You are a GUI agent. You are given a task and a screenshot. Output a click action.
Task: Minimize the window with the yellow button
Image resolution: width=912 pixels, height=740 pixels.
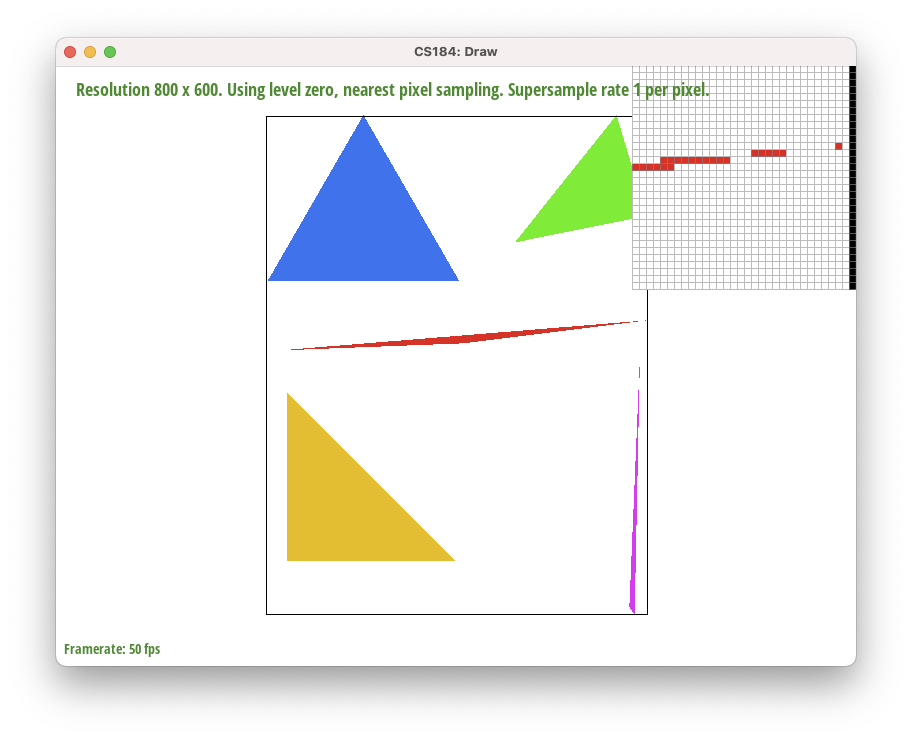90,52
